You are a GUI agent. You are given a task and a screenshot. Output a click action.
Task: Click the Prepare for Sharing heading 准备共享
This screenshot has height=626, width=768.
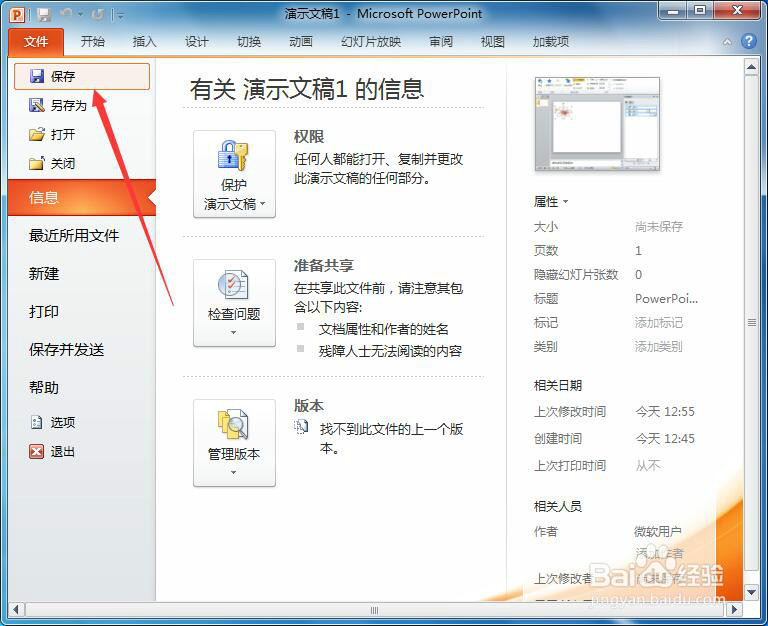click(323, 266)
